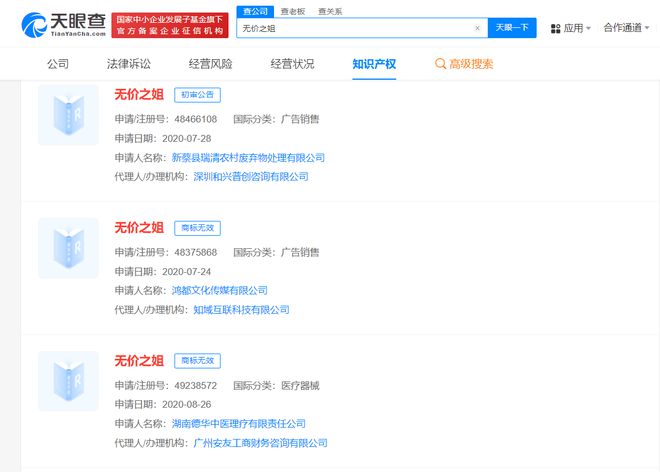
Task: Expand the 合作通道 dropdown
Action: point(626,28)
